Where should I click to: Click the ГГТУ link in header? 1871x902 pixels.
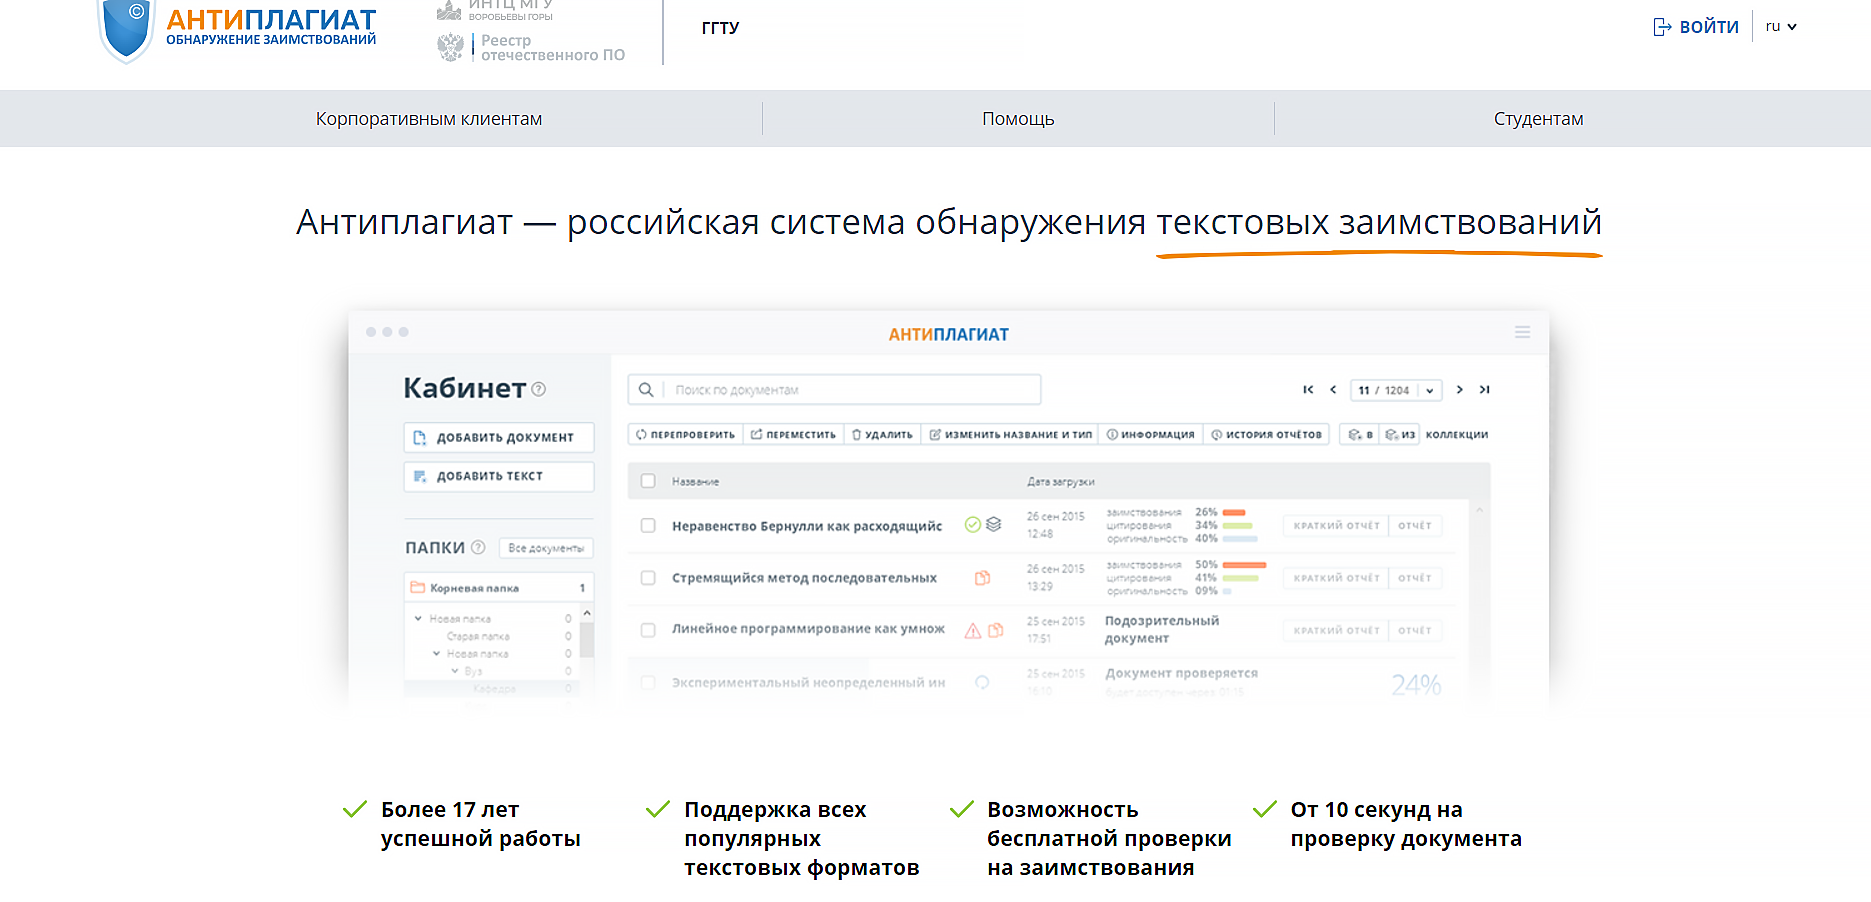tap(720, 28)
